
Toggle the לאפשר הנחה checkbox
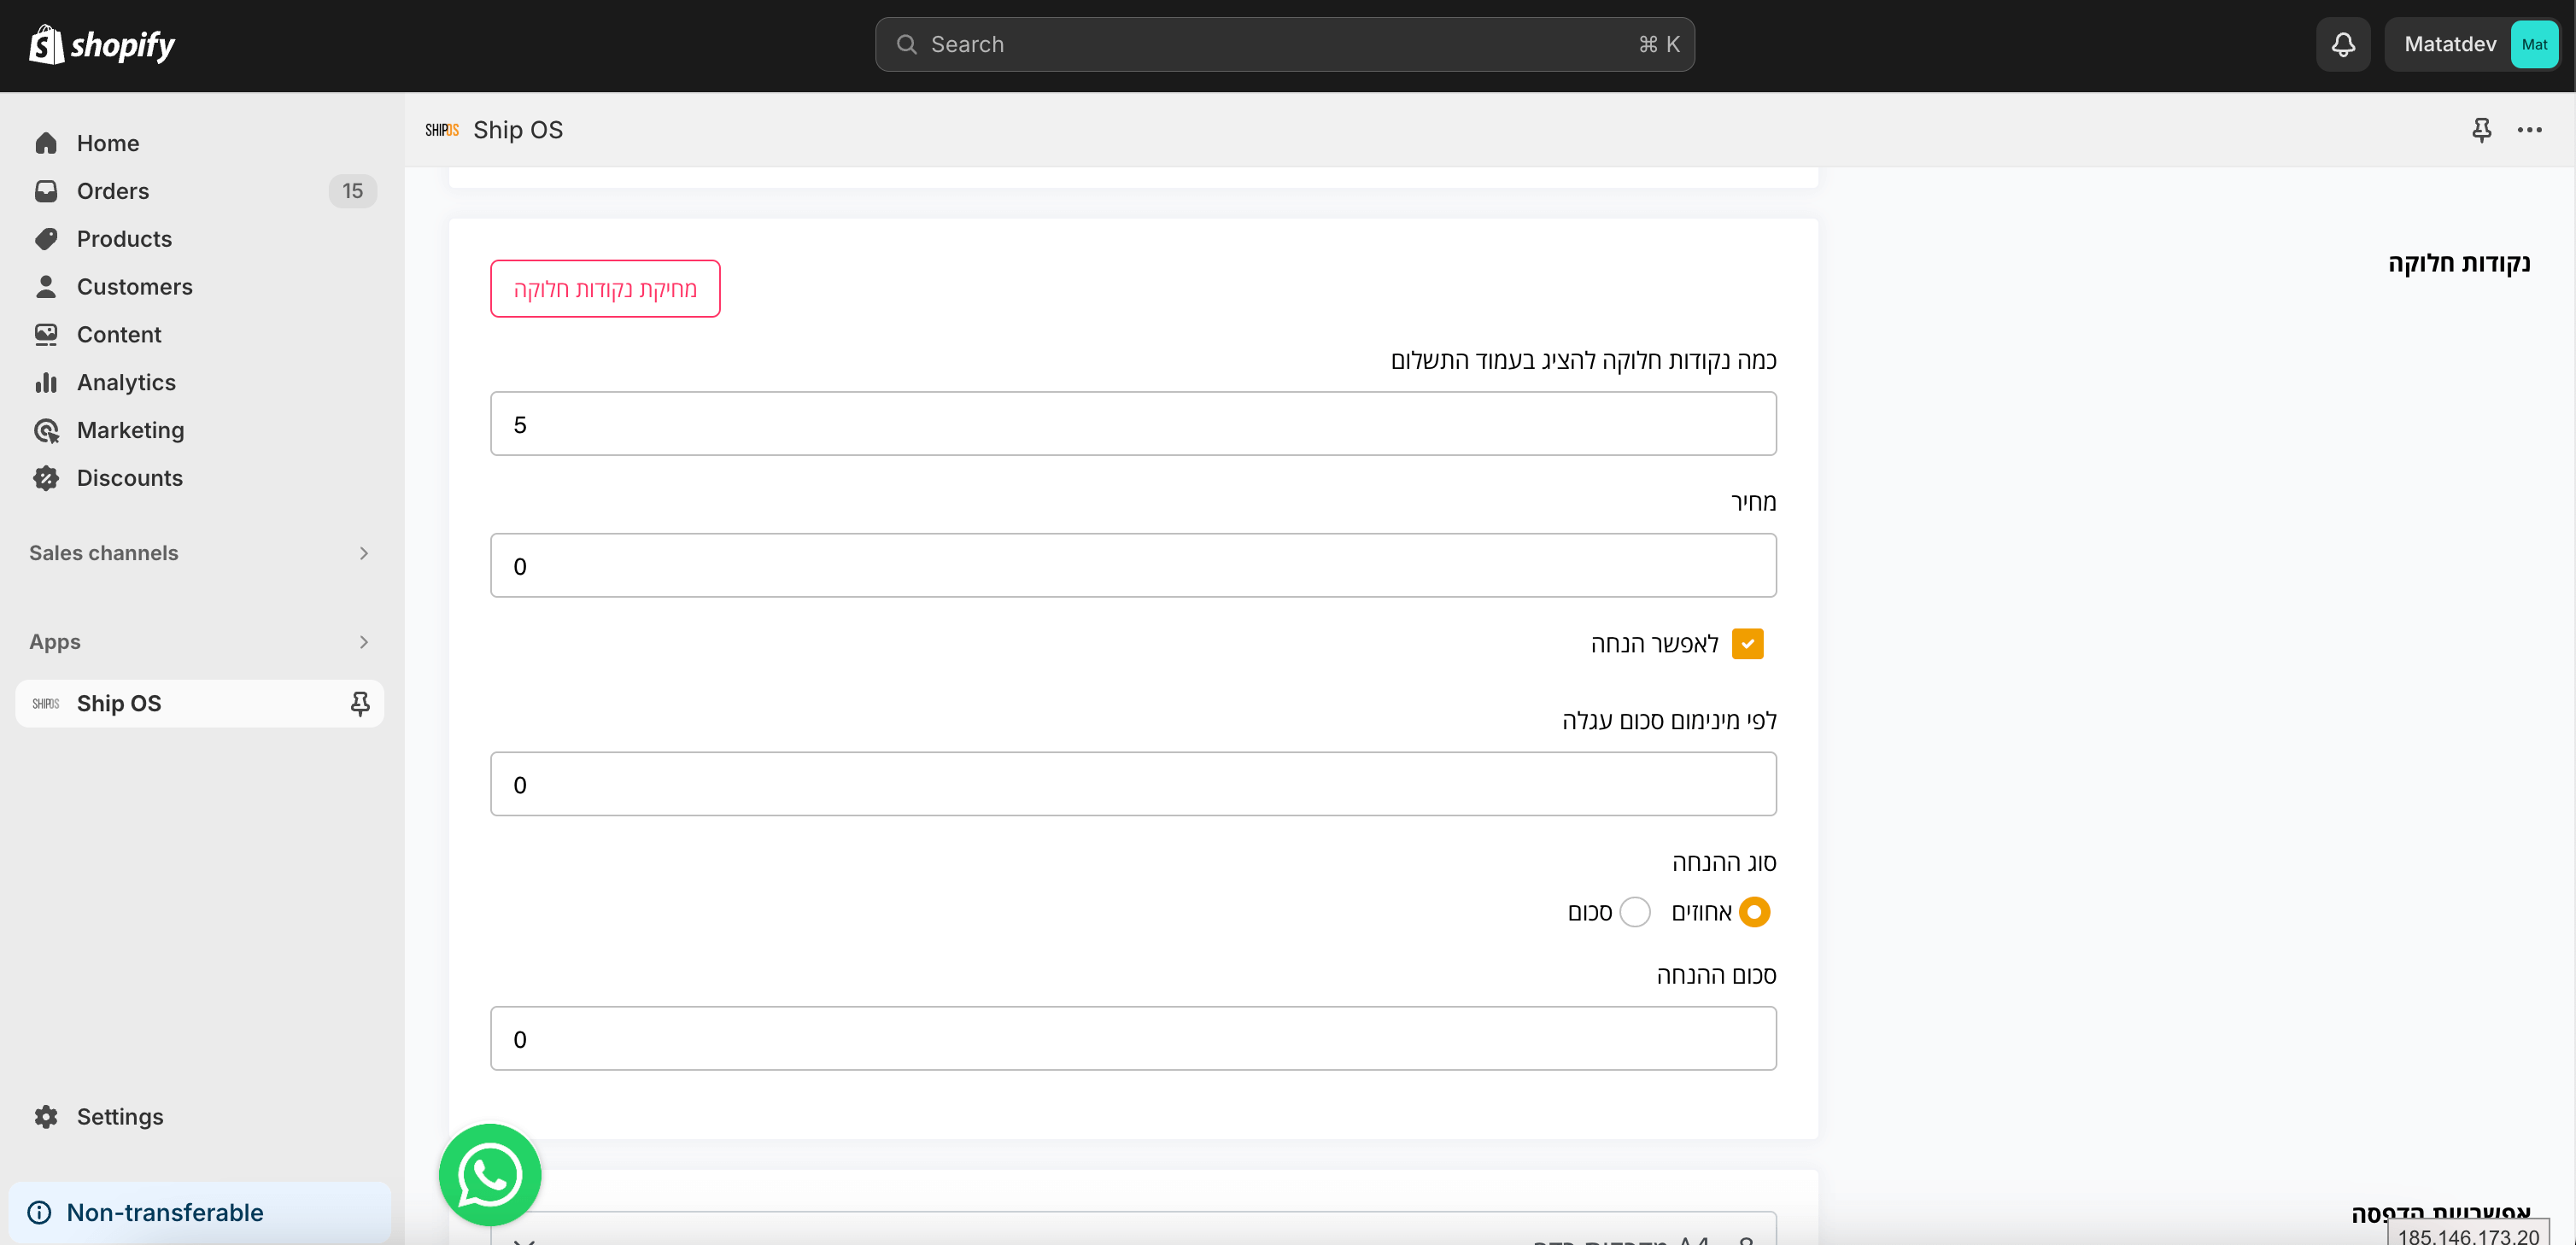tap(1747, 643)
